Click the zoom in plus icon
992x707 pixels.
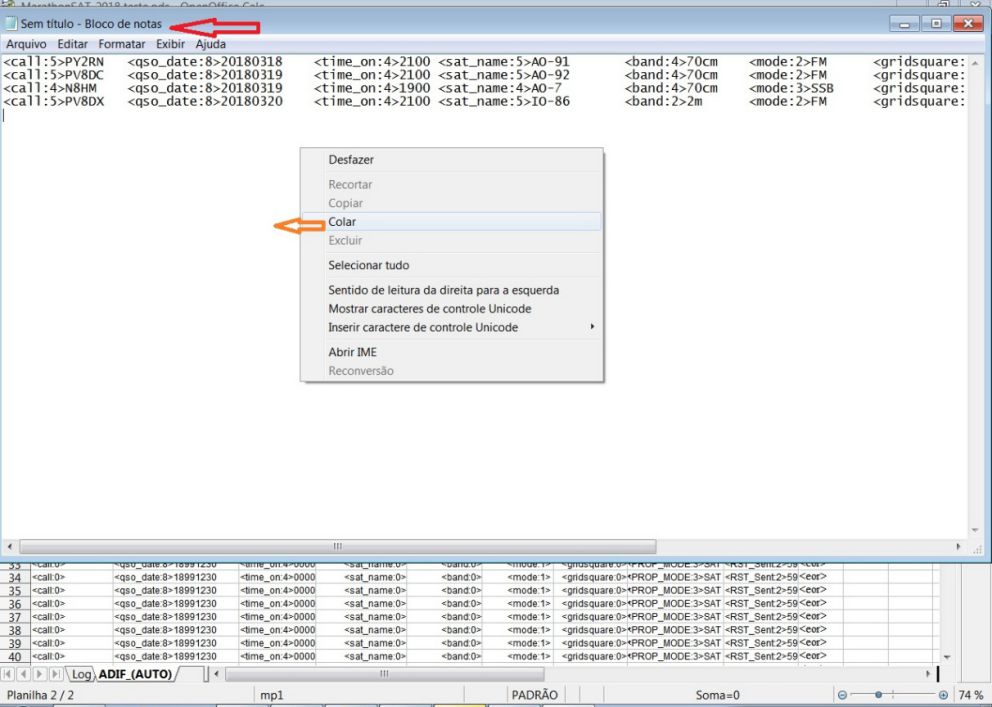[943, 695]
